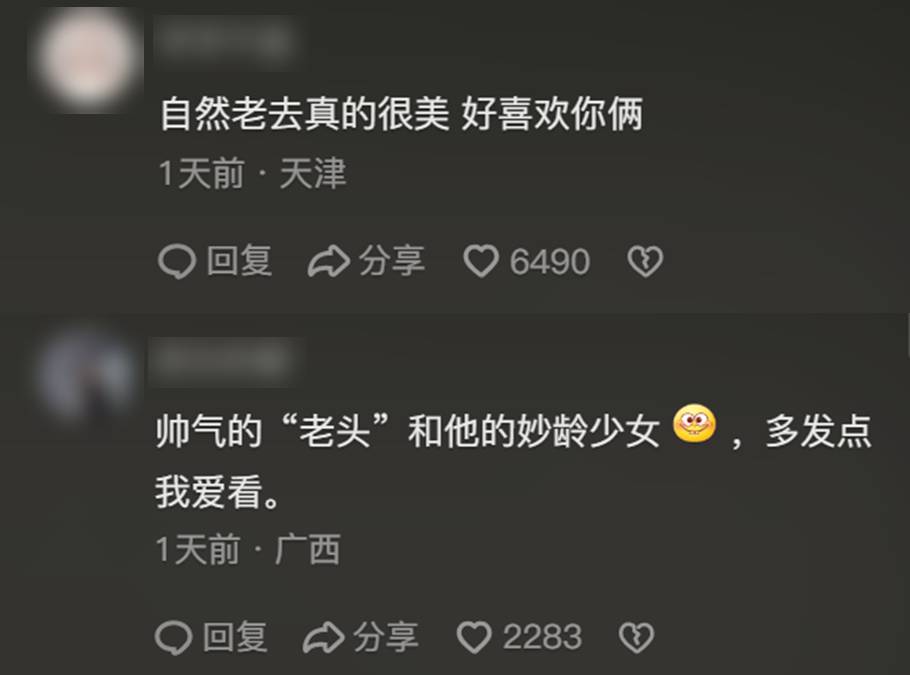
Task: Click 分享 text on the first comment
Action: pos(392,261)
